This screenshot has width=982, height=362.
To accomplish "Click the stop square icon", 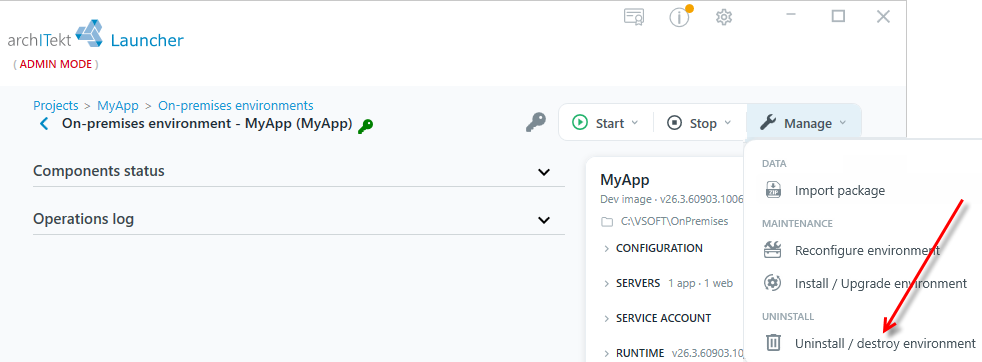I will pyautogui.click(x=674, y=123).
